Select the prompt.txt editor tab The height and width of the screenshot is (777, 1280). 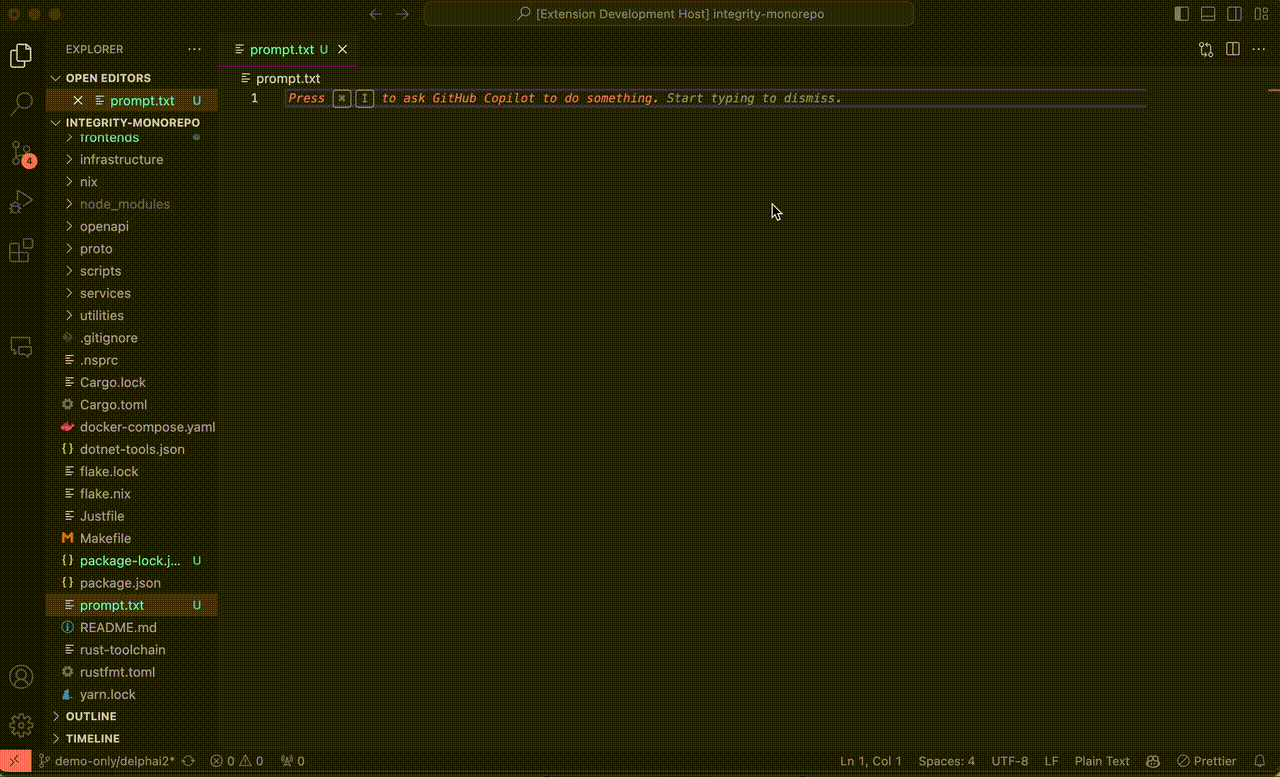tap(290, 49)
